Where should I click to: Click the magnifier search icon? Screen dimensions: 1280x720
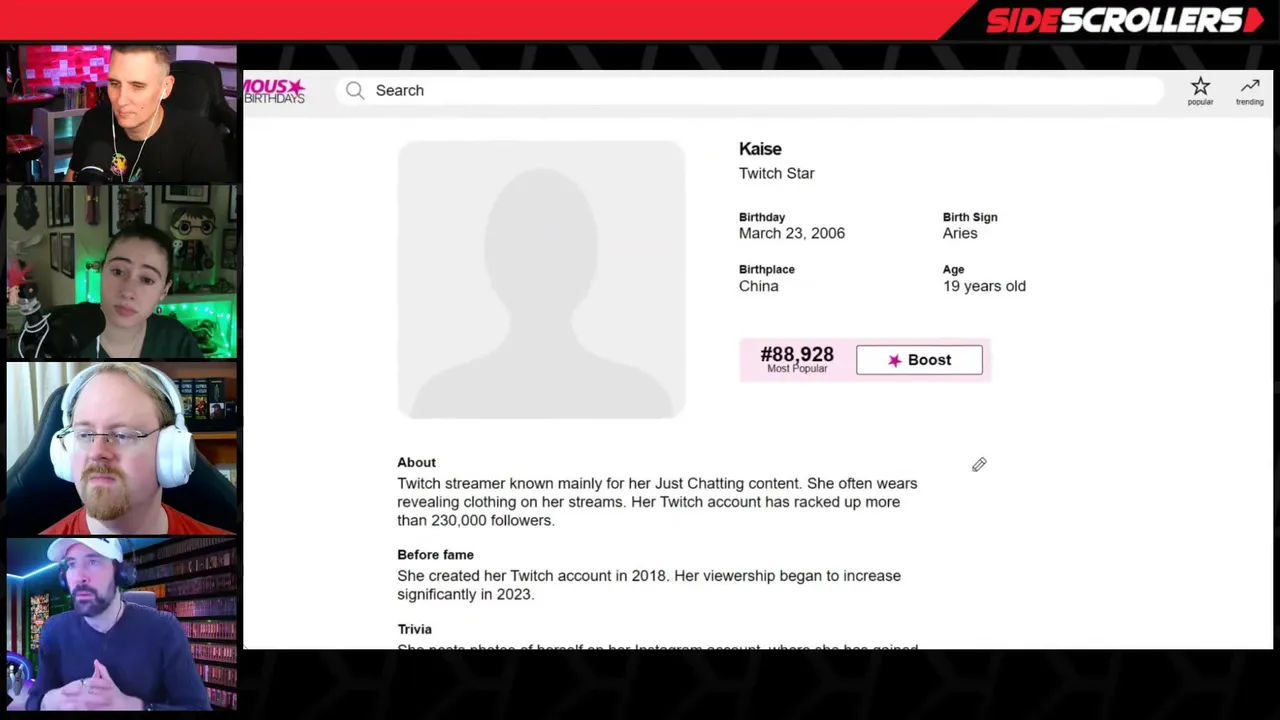point(355,91)
